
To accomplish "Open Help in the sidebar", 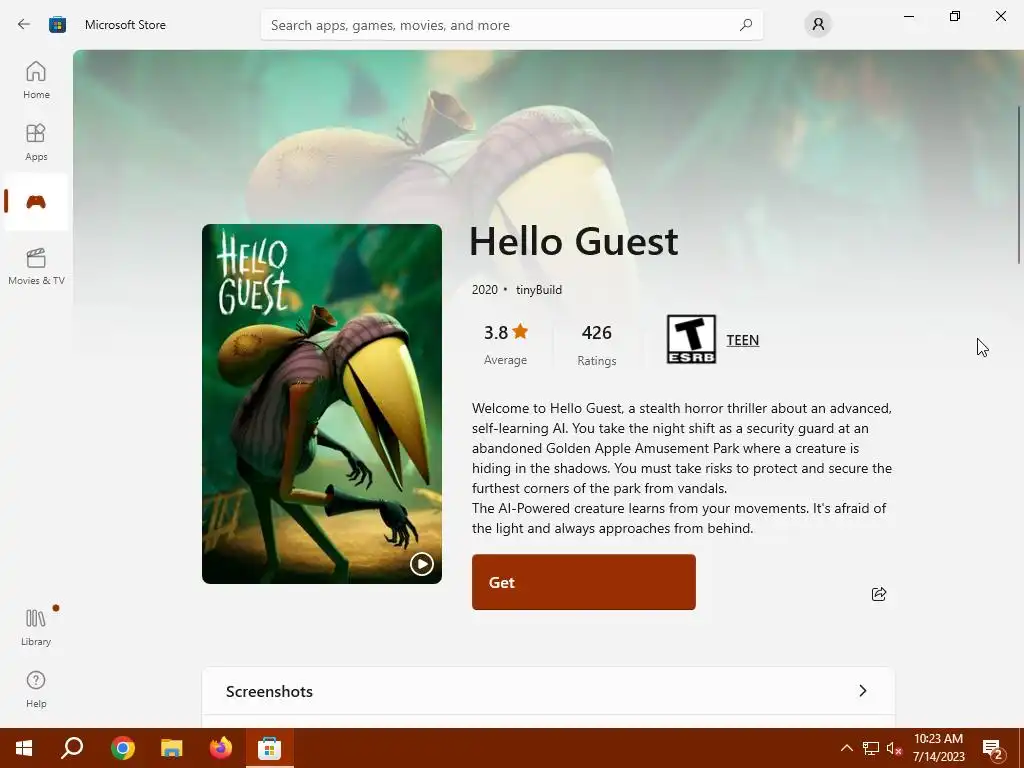I will tap(36, 689).
